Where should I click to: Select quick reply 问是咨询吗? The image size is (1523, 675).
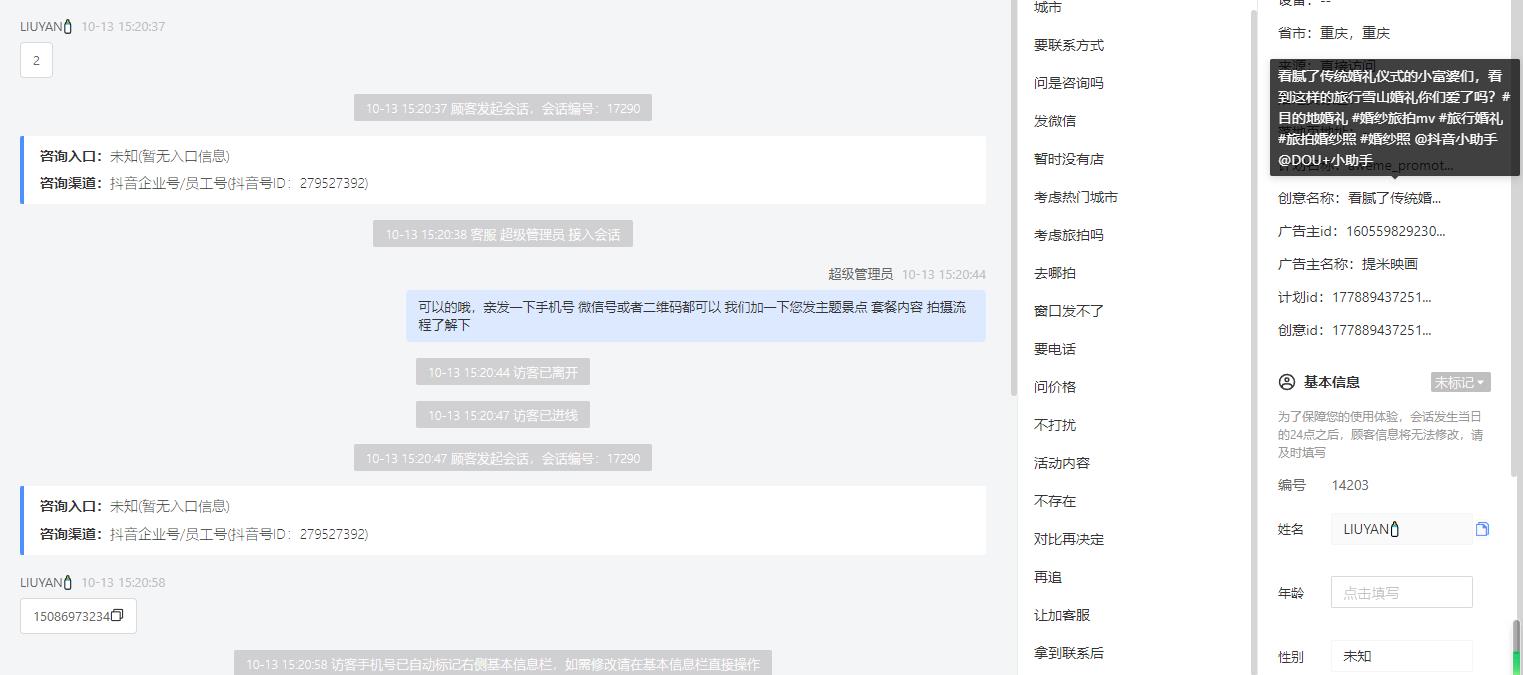click(x=1069, y=83)
